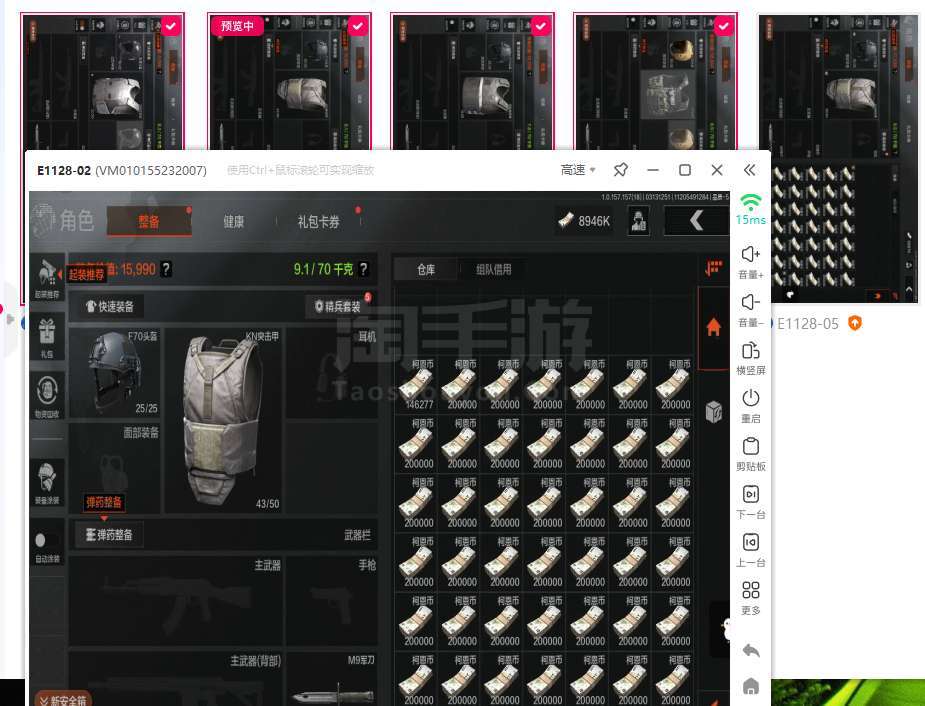Image resolution: width=925 pixels, height=706 pixels.
Task: Click the 弹药整备 ammo prep button
Action: [109, 535]
